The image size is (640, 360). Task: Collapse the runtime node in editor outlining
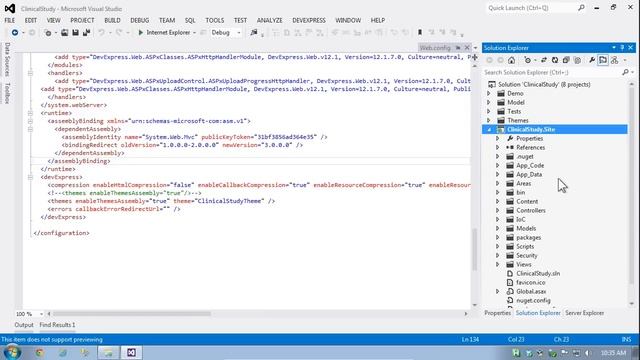point(30,113)
